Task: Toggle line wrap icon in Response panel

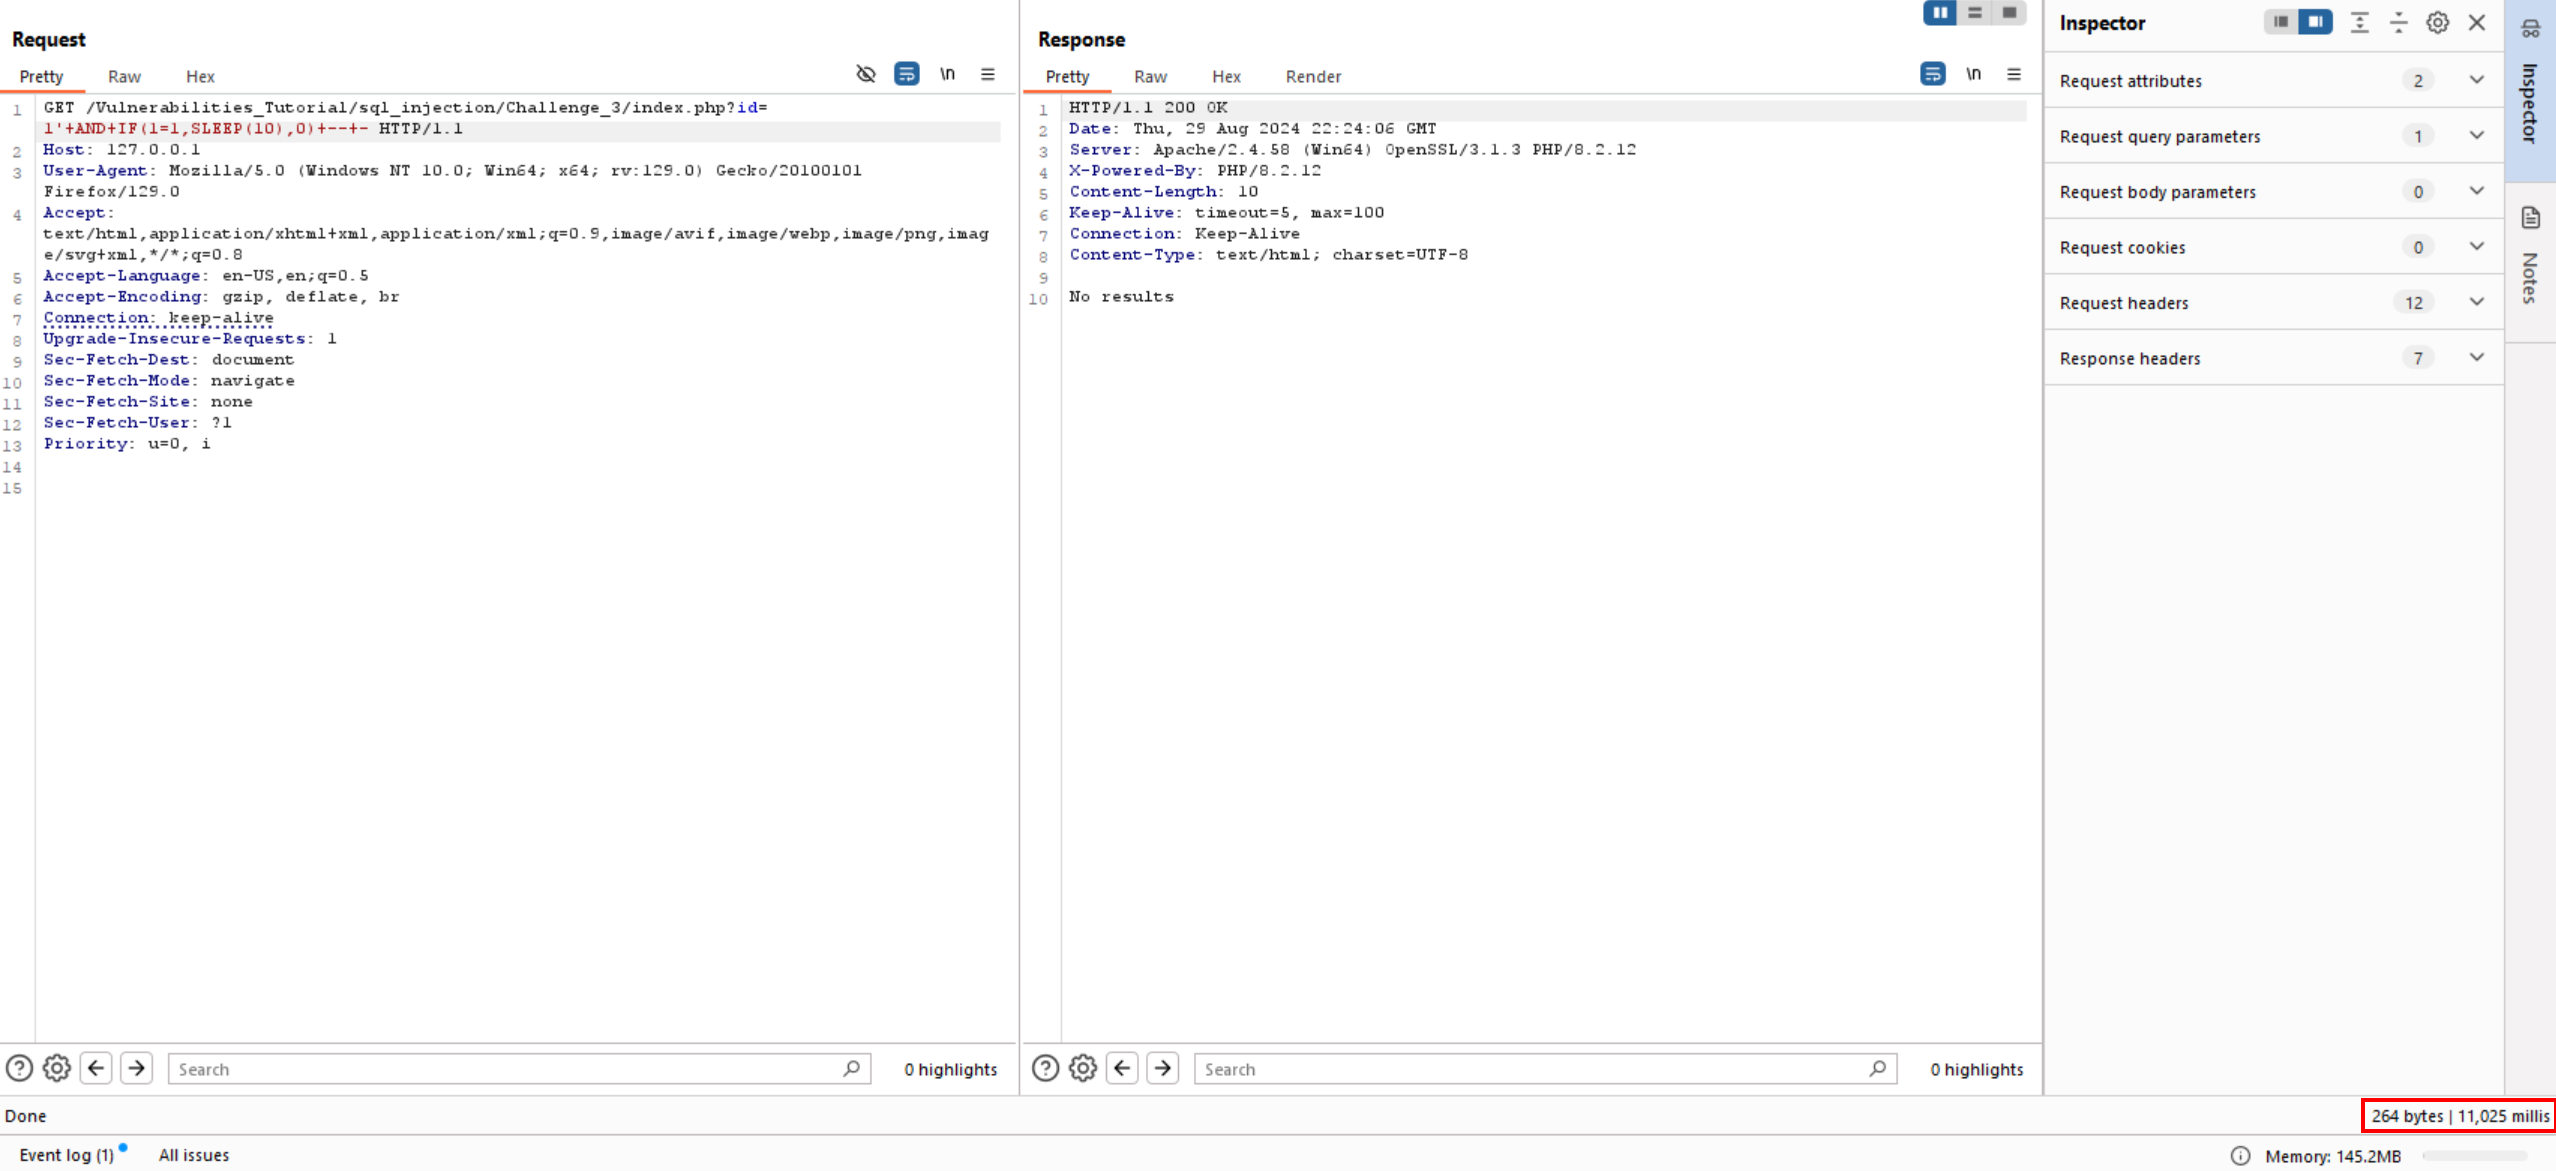Action: point(1933,74)
